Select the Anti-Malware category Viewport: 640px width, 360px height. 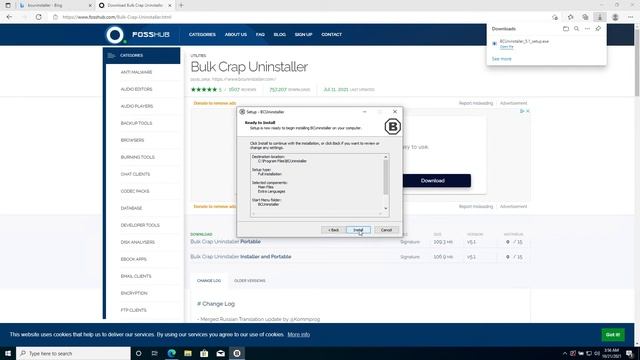(136, 72)
